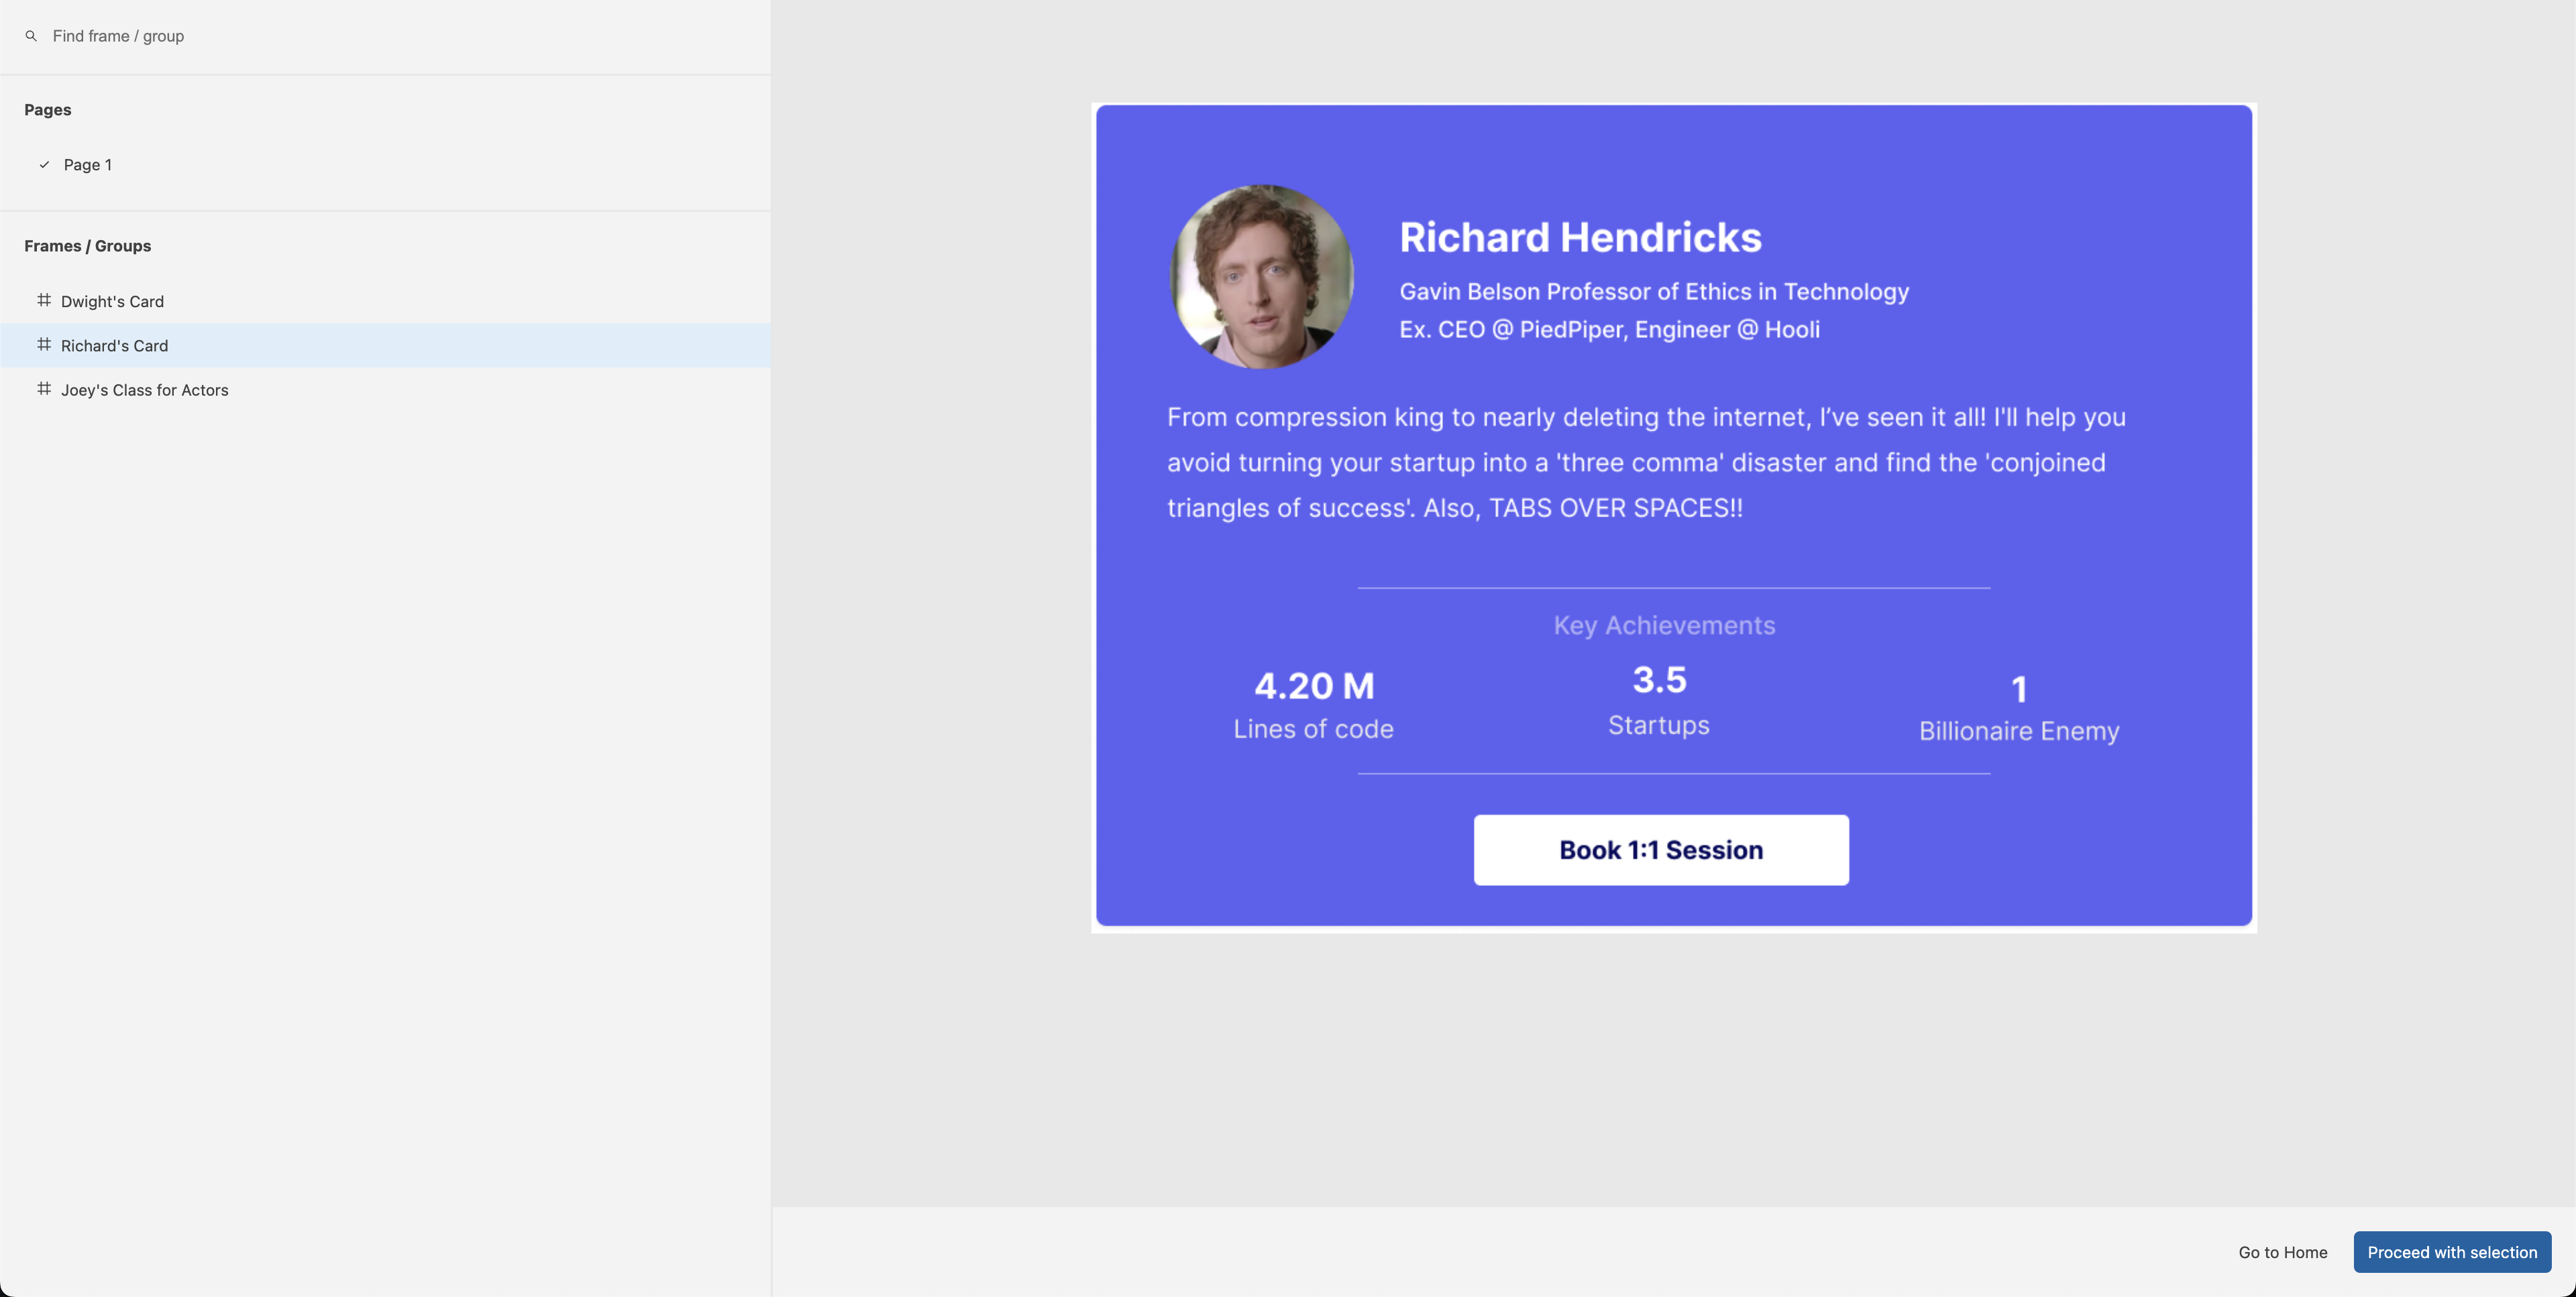Click the Lines of code label
The height and width of the screenshot is (1297, 2576).
pyautogui.click(x=1313, y=729)
